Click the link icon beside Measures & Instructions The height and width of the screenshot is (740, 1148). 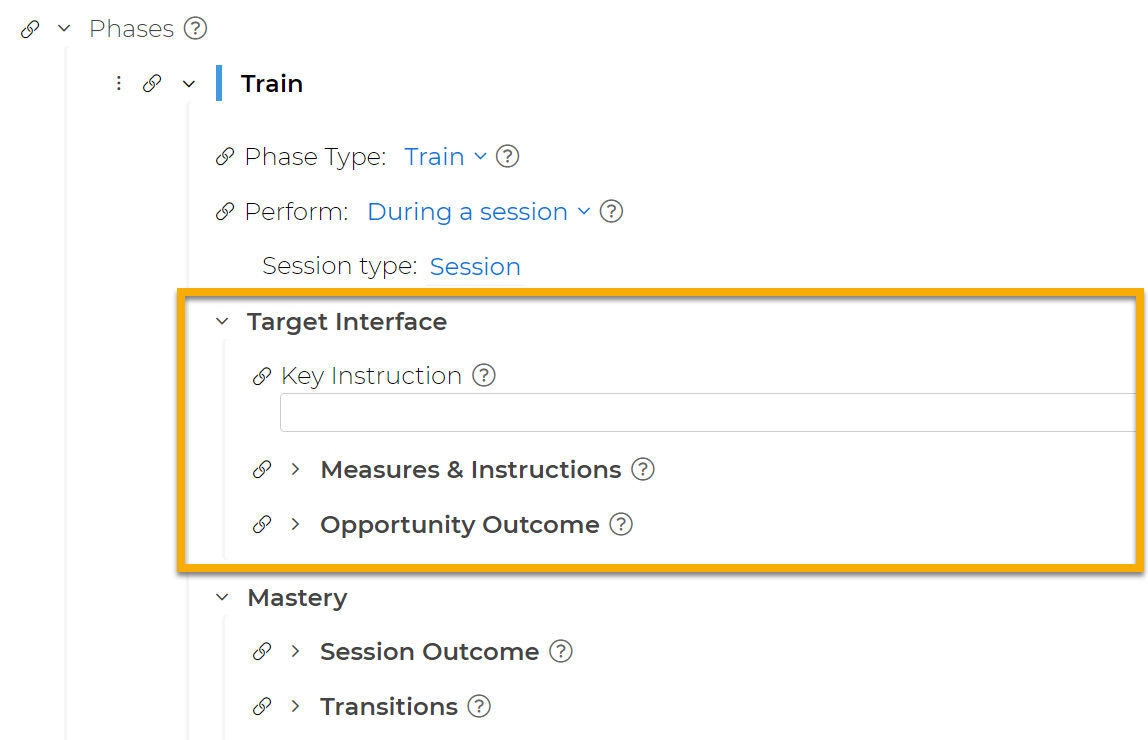click(263, 469)
